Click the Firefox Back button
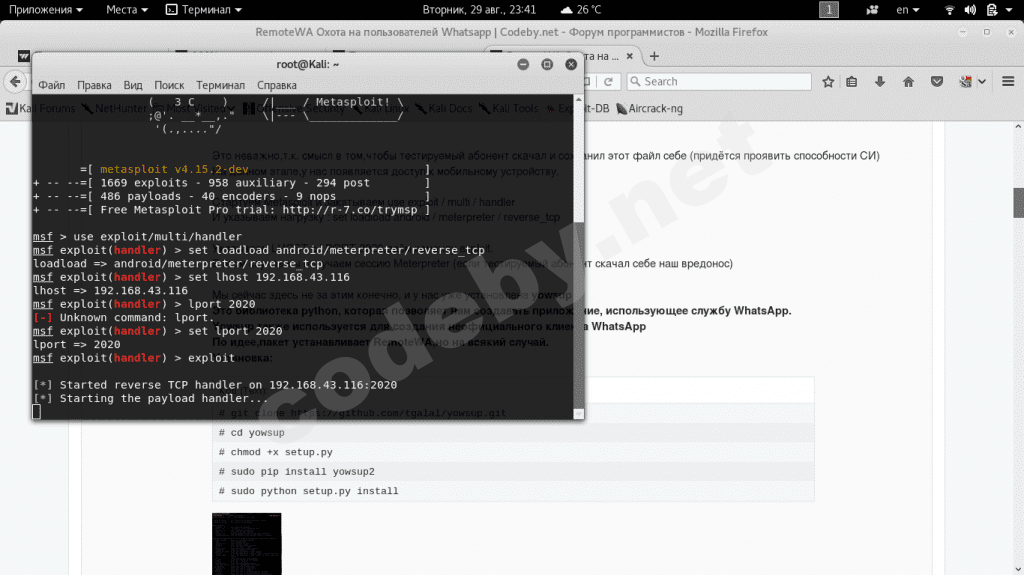Image resolution: width=1024 pixels, height=575 pixels. pyautogui.click(x=15, y=82)
